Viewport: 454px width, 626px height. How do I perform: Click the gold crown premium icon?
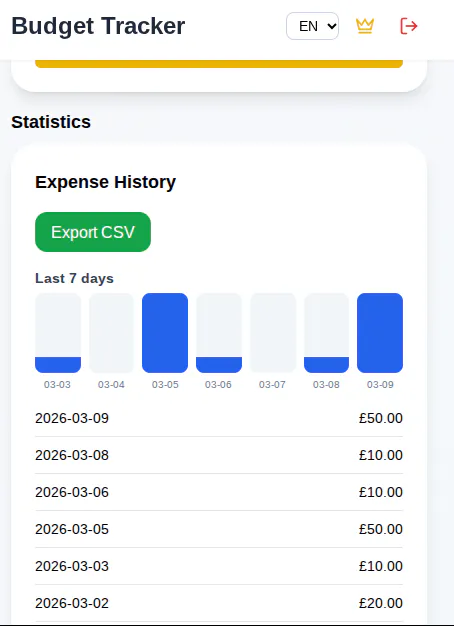point(365,26)
